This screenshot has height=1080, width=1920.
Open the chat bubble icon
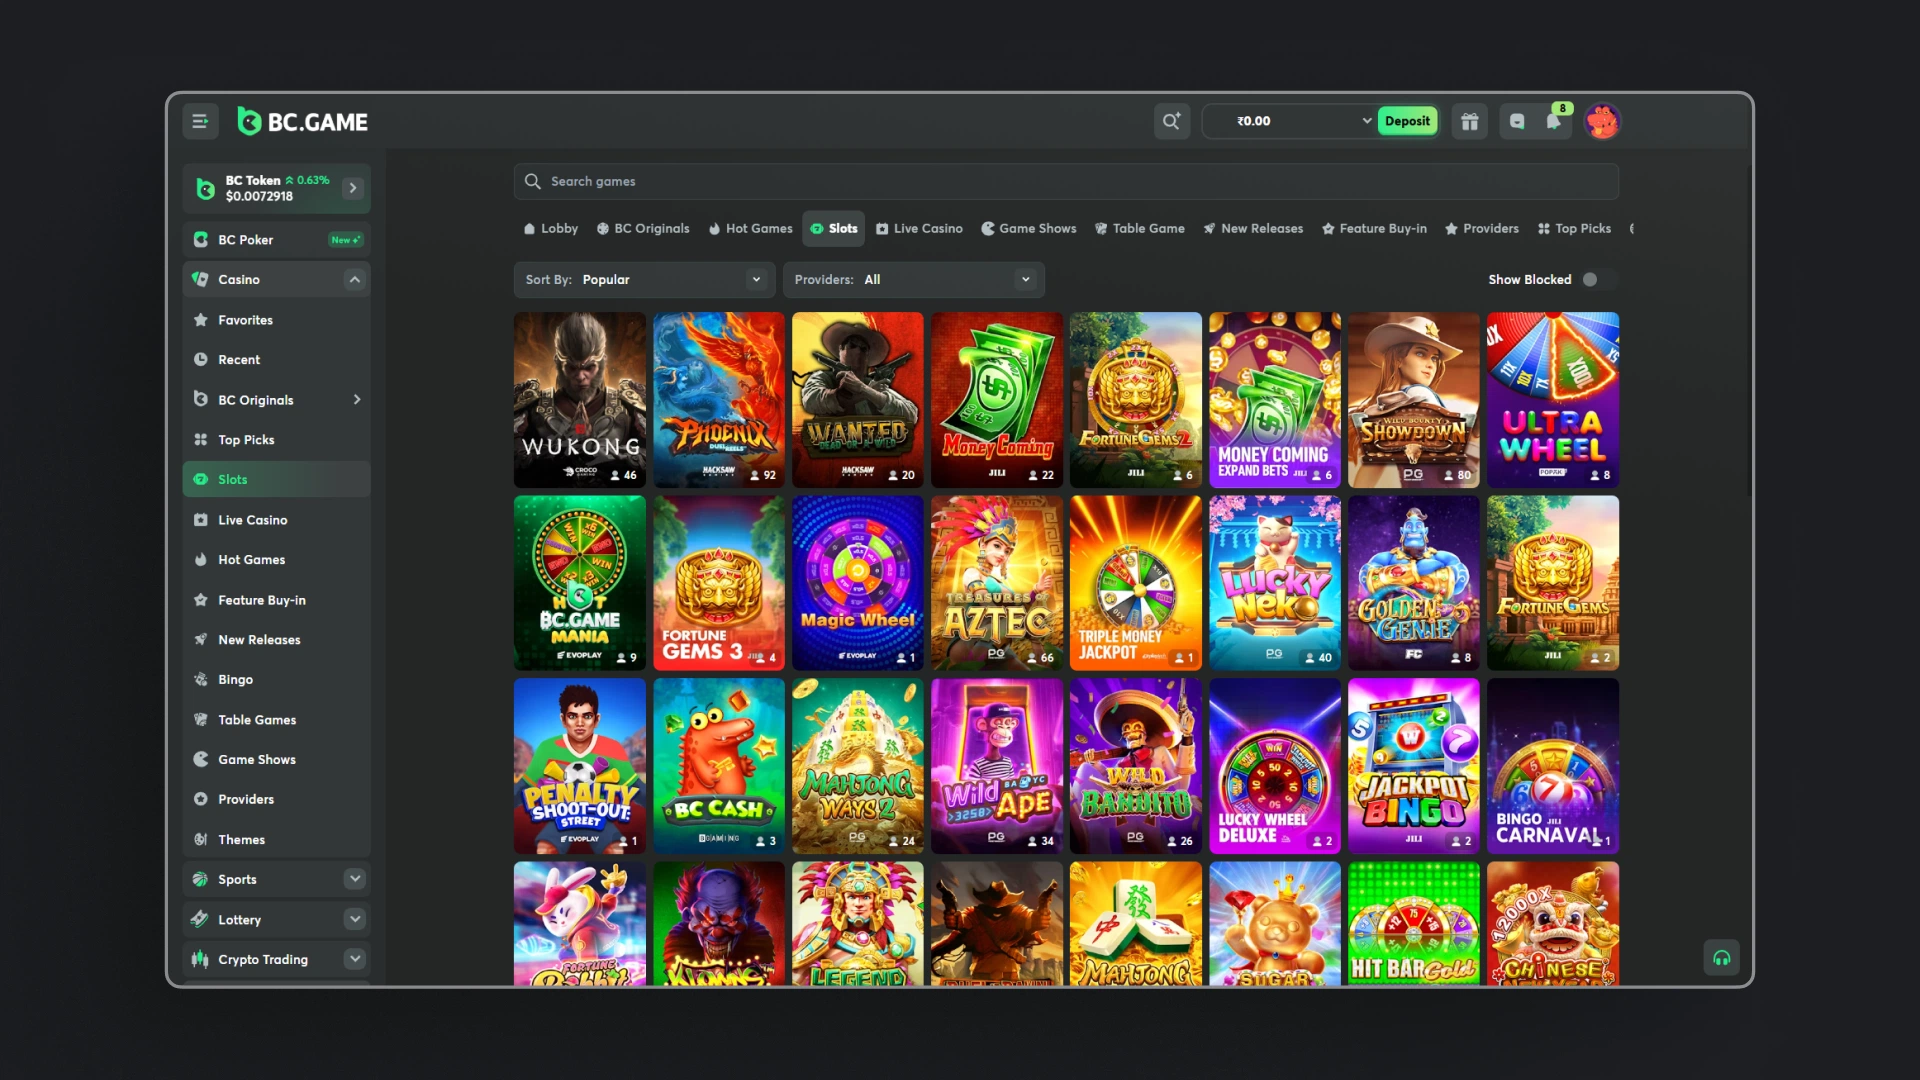click(1517, 121)
